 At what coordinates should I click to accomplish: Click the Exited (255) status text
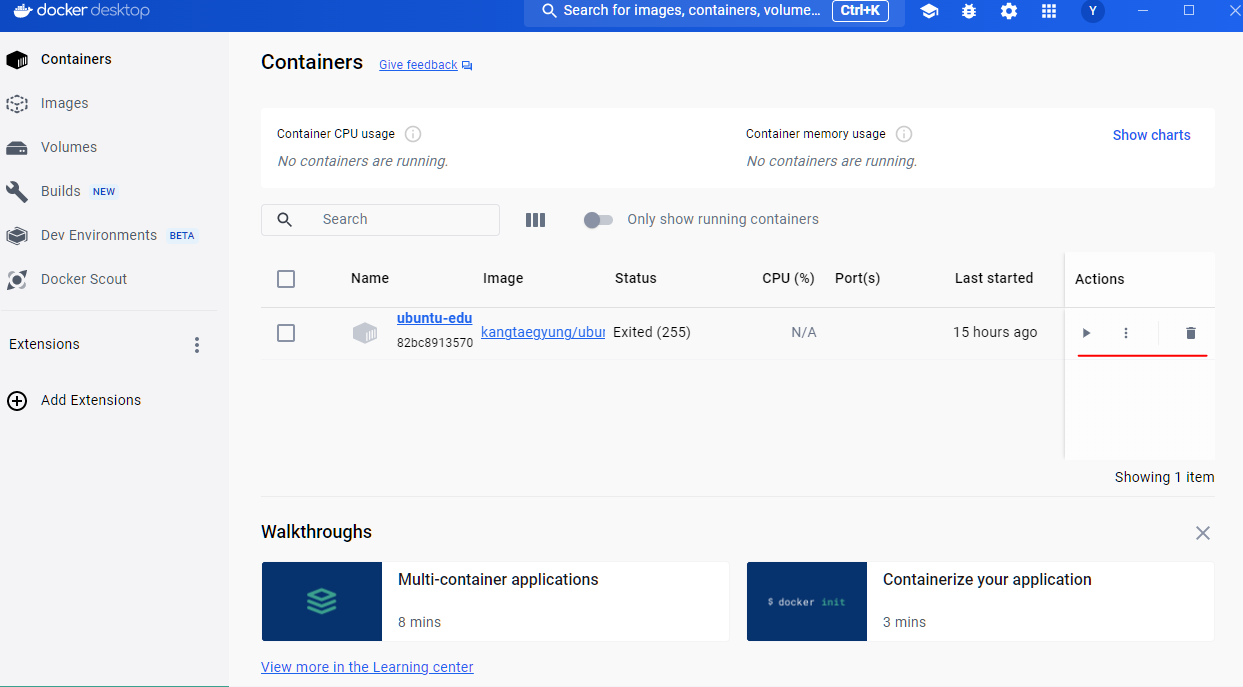652,333
